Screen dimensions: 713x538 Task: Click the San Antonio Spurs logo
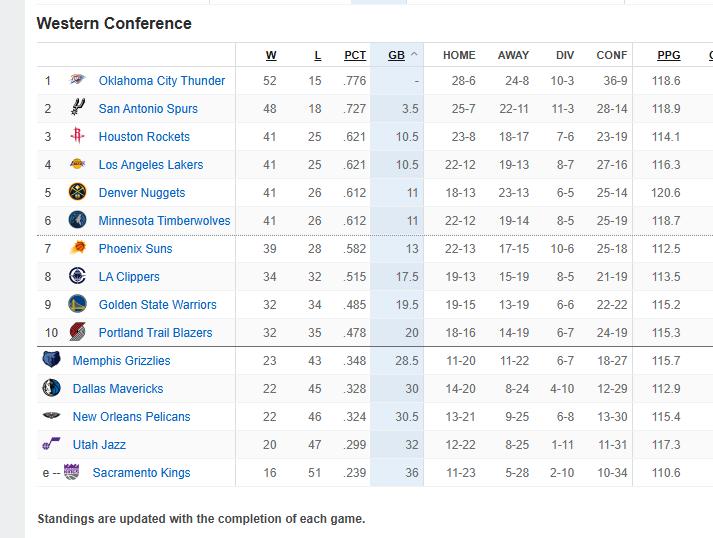pyautogui.click(x=78, y=108)
